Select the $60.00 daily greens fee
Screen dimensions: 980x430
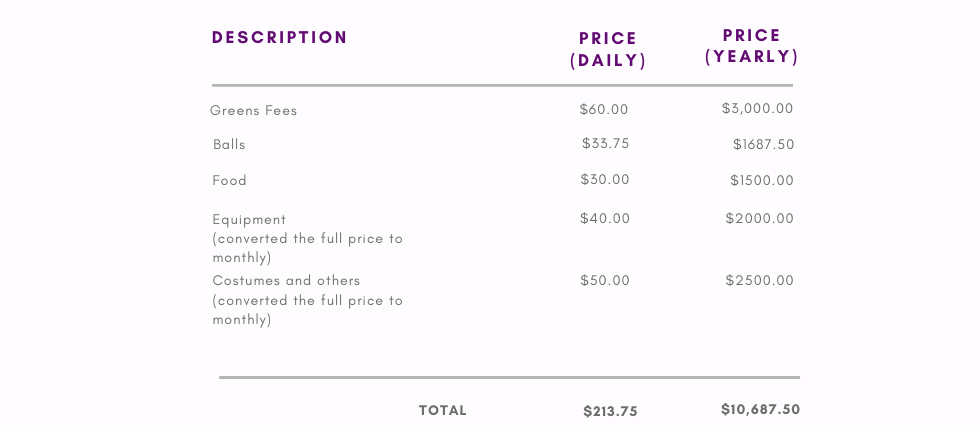(x=604, y=109)
